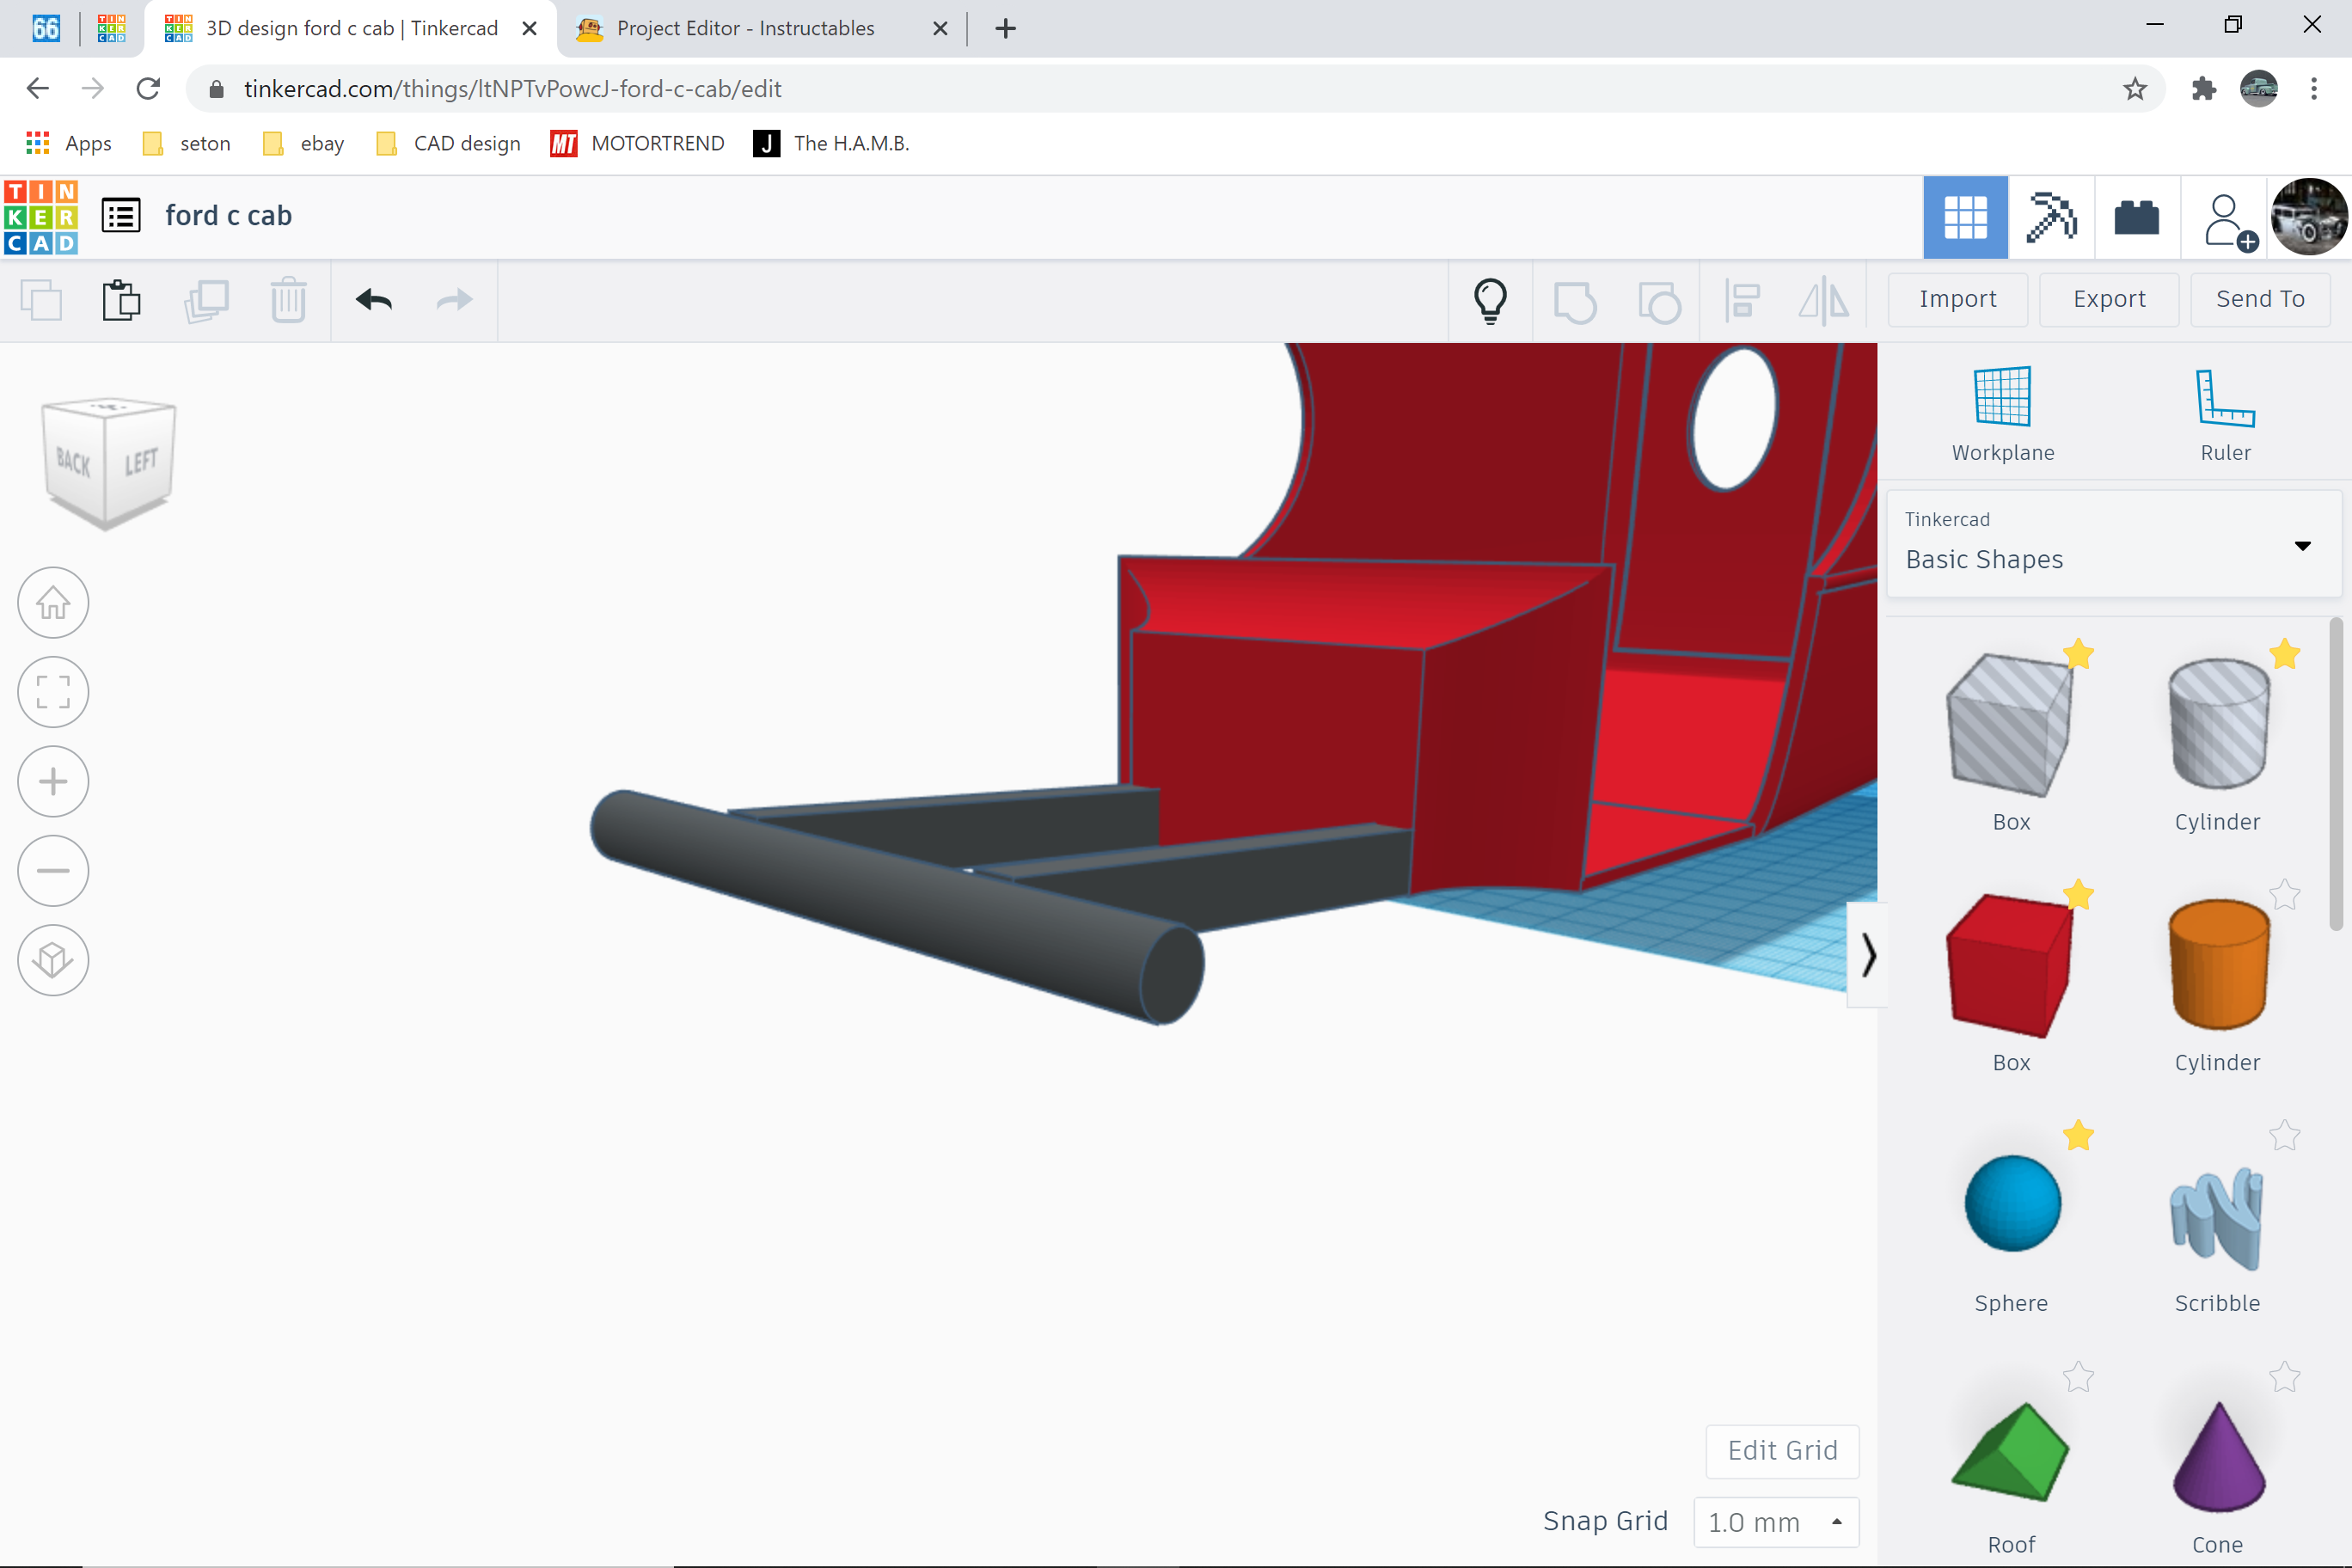
Task: Toggle favorite star on Roof
Action: pos(2079,1377)
